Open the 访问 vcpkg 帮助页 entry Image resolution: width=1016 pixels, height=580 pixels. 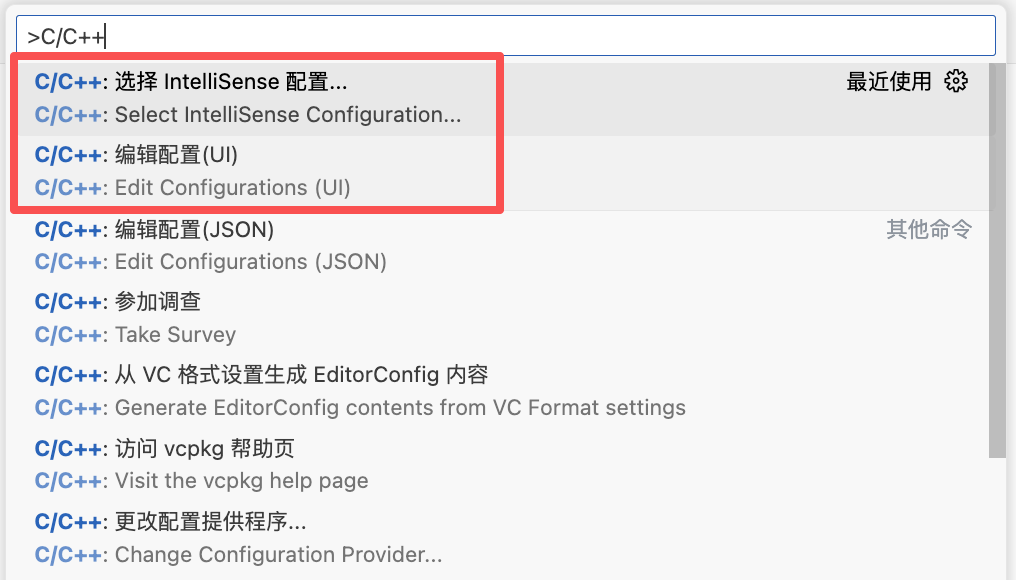click(204, 449)
